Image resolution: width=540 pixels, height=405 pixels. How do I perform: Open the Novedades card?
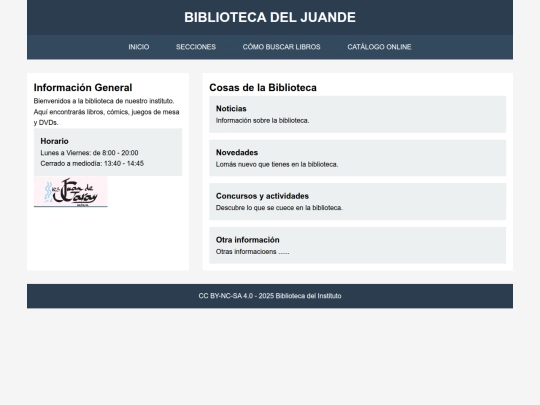[x=357, y=158]
